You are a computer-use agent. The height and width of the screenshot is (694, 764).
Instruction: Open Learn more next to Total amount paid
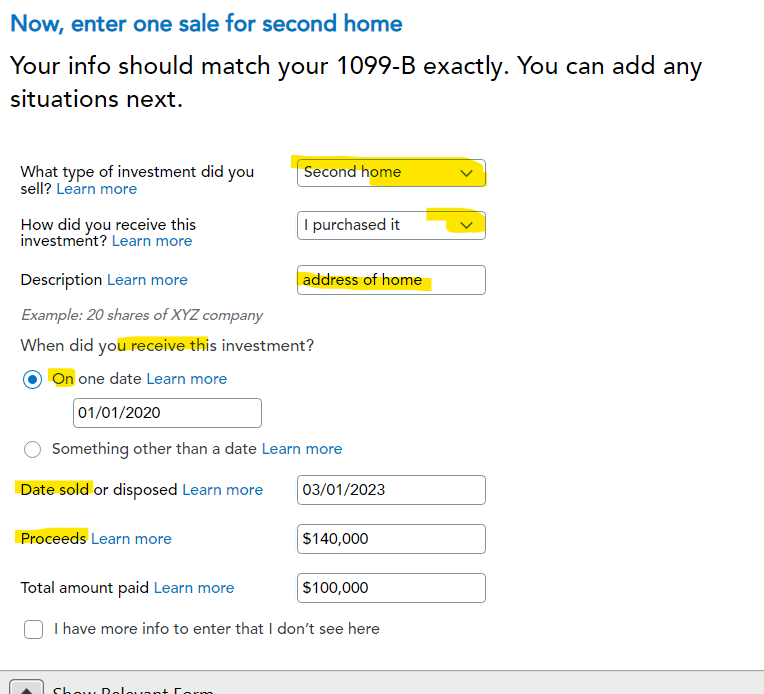click(x=194, y=588)
